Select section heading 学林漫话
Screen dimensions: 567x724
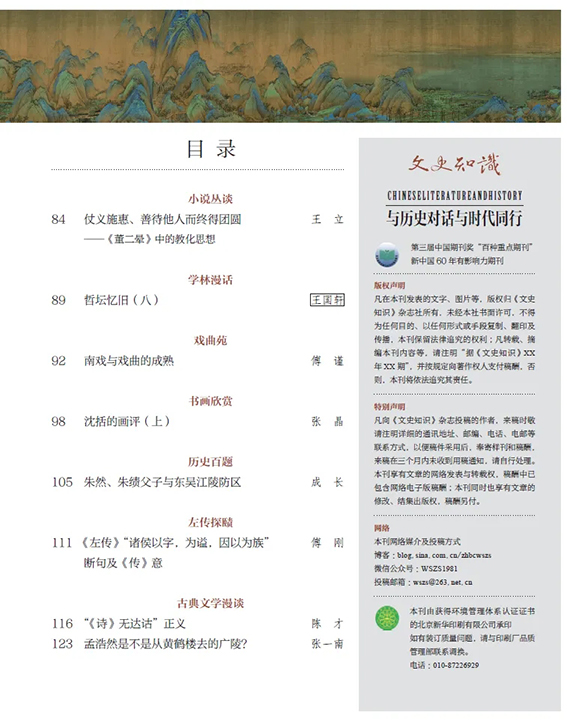[211, 280]
